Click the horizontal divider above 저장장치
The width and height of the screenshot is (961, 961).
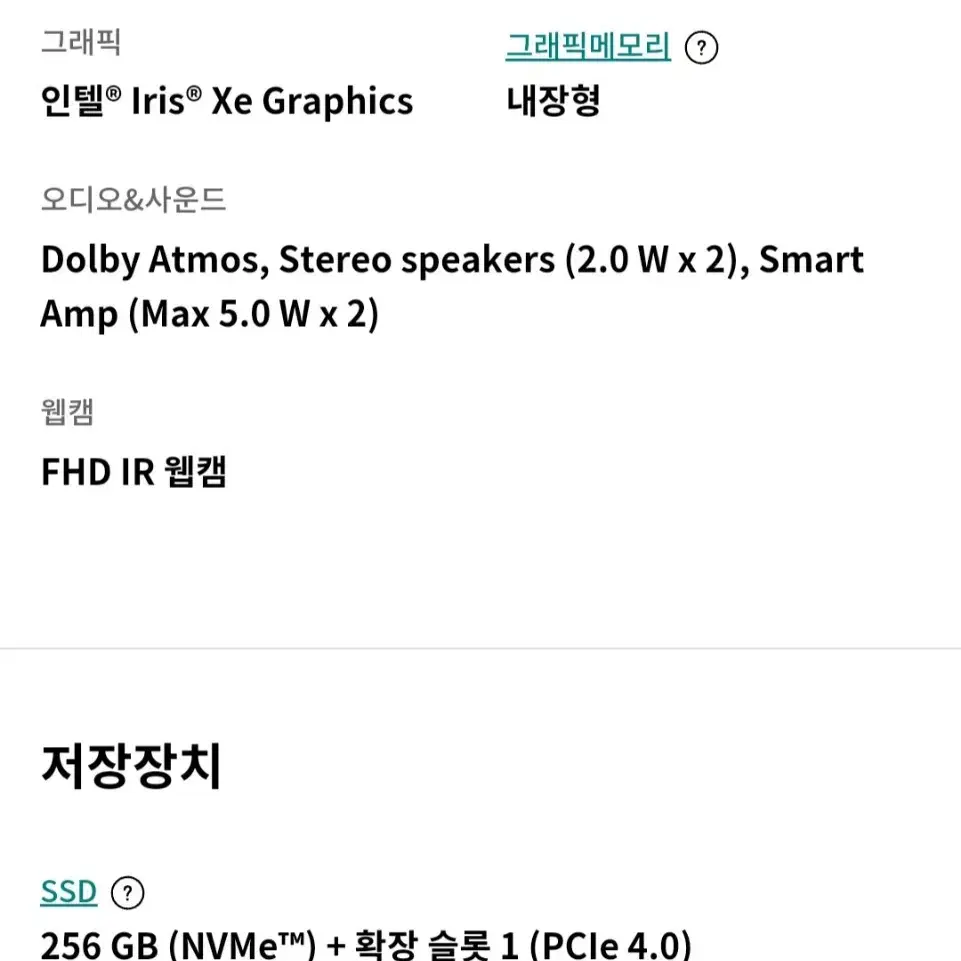480,648
